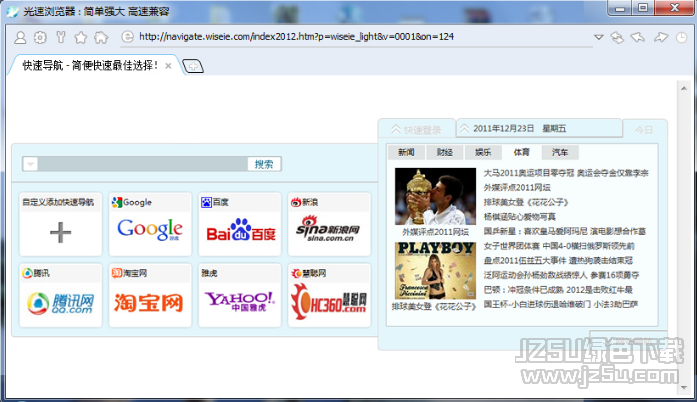The height and width of the screenshot is (402, 697).
Task: Switch to the 体育 sports tab
Action: 521,153
